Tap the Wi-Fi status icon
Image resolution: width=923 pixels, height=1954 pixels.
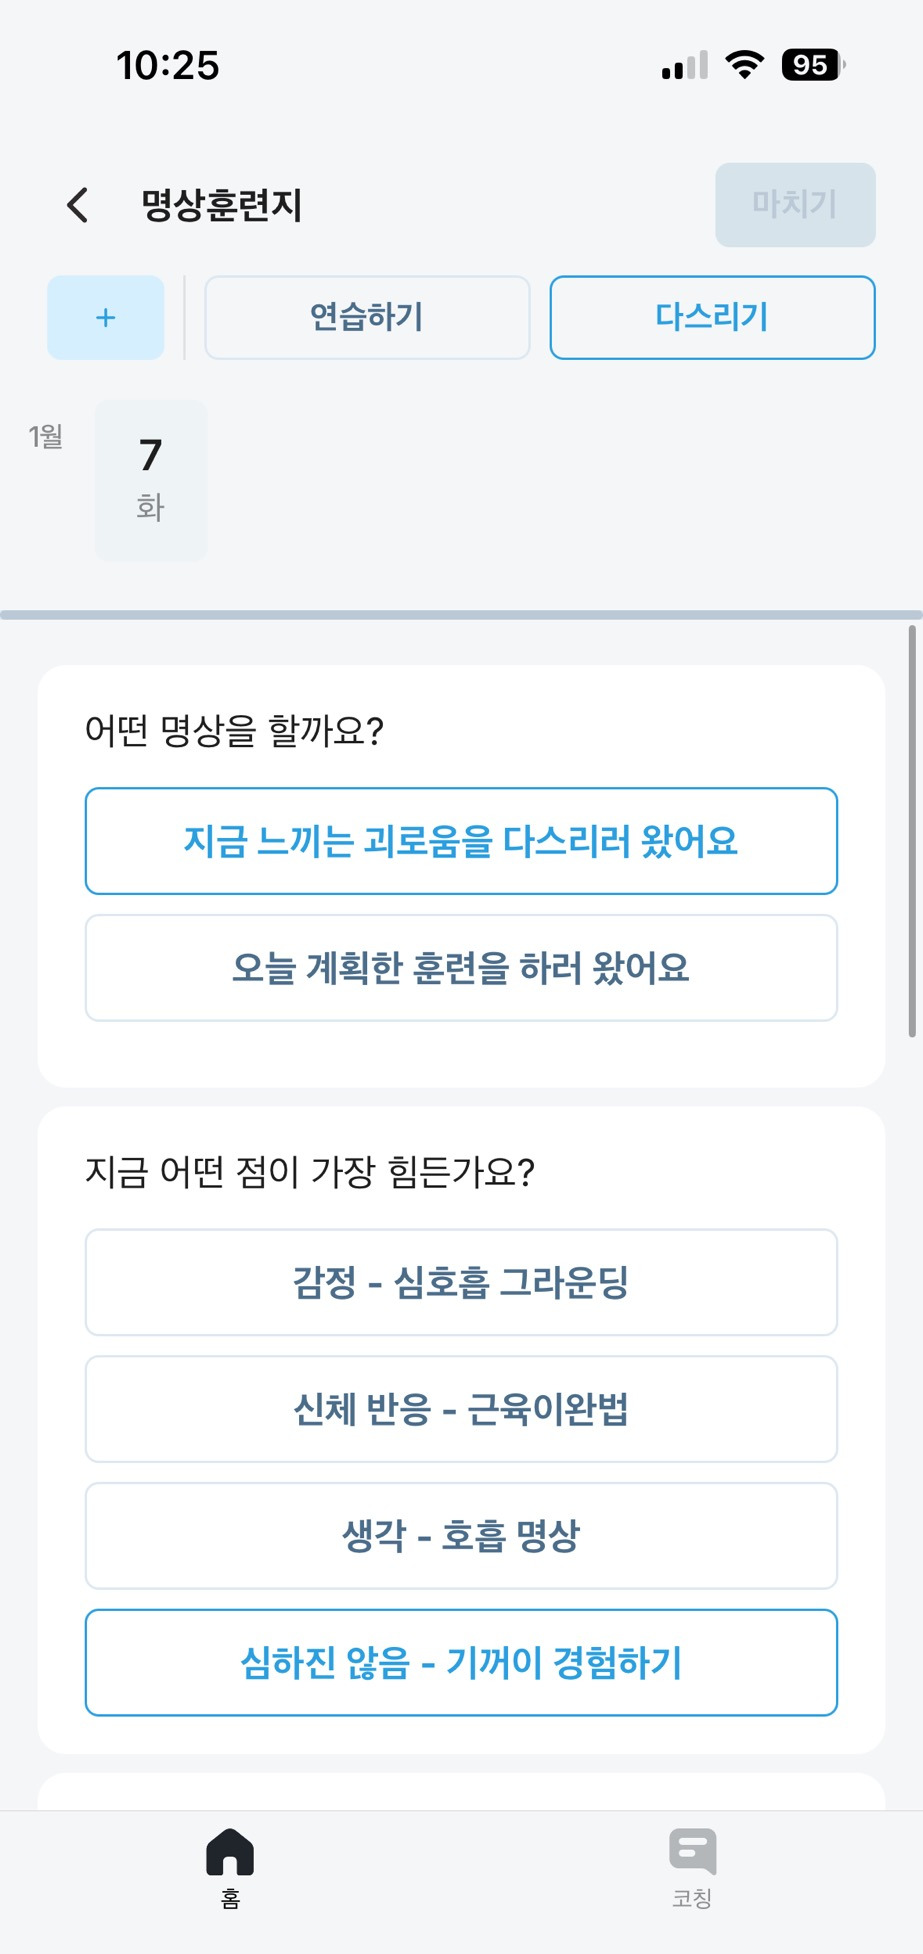click(x=744, y=65)
